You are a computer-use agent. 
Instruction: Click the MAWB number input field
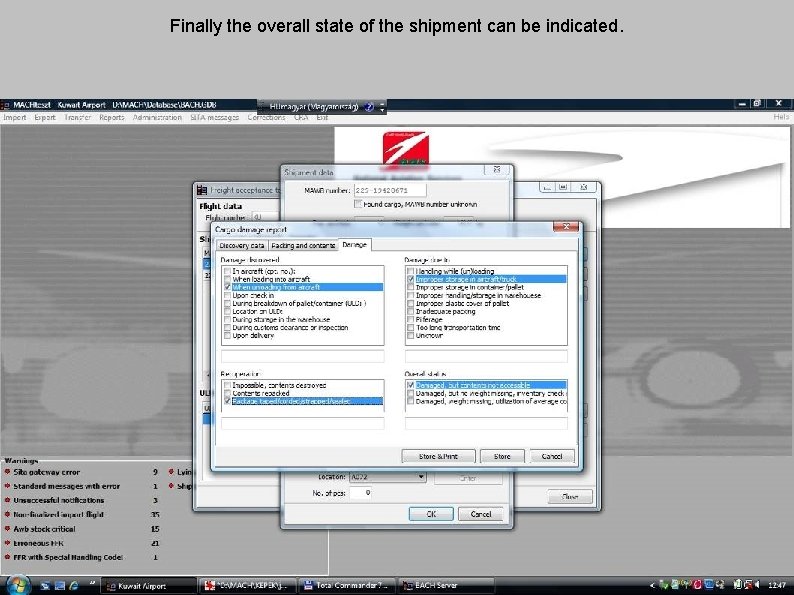(x=390, y=190)
